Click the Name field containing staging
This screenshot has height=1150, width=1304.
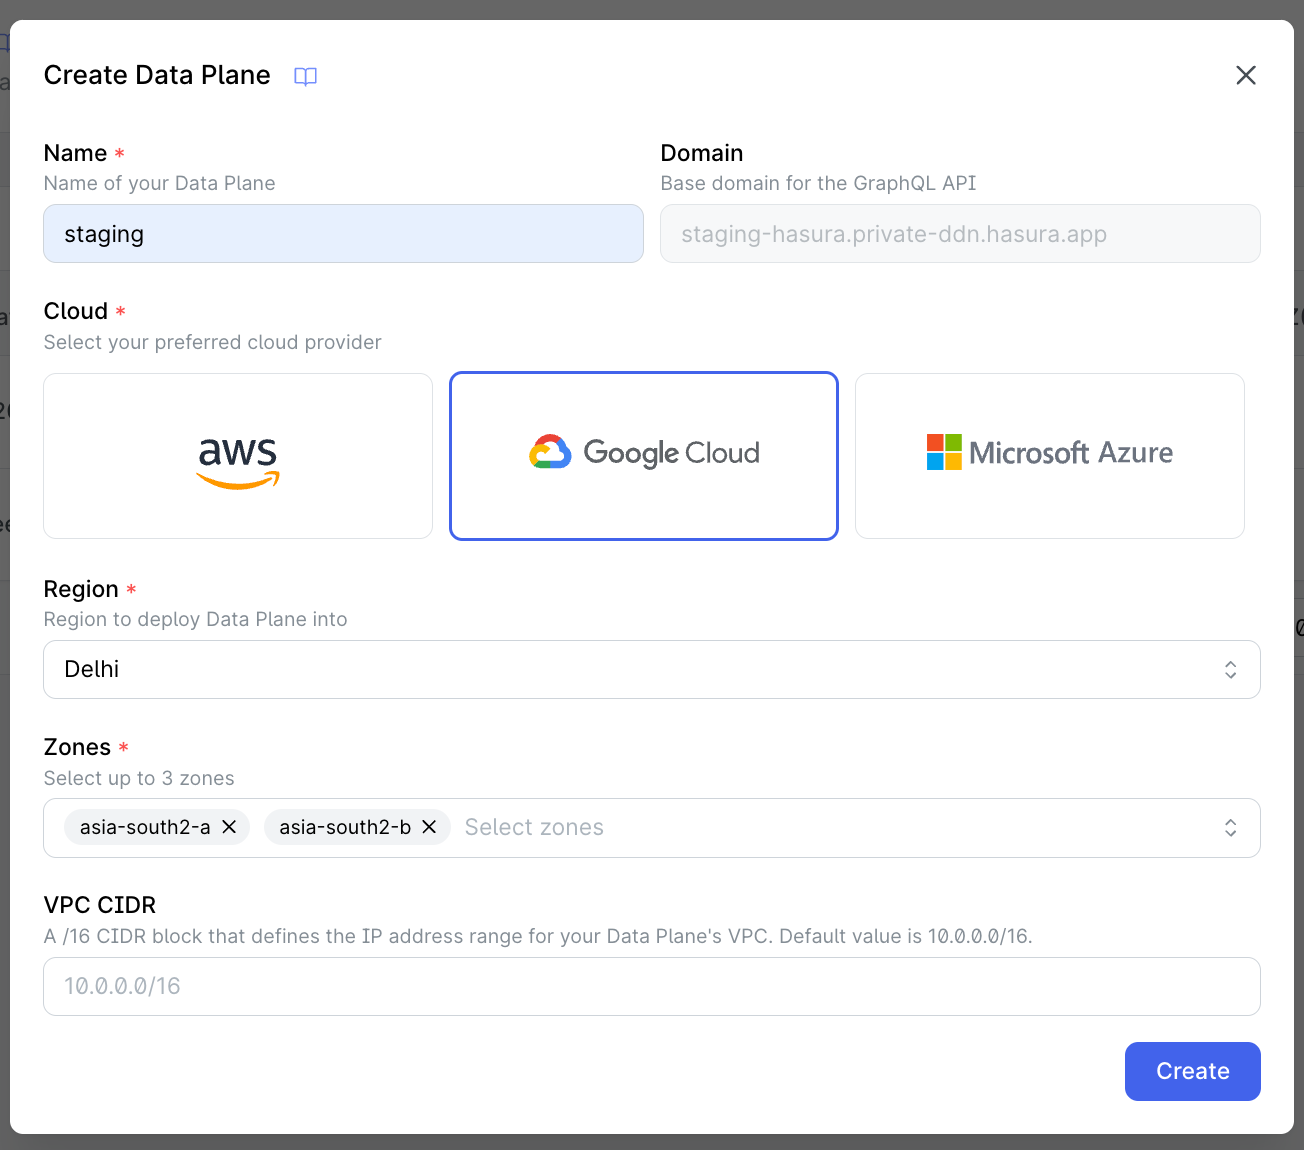point(343,233)
